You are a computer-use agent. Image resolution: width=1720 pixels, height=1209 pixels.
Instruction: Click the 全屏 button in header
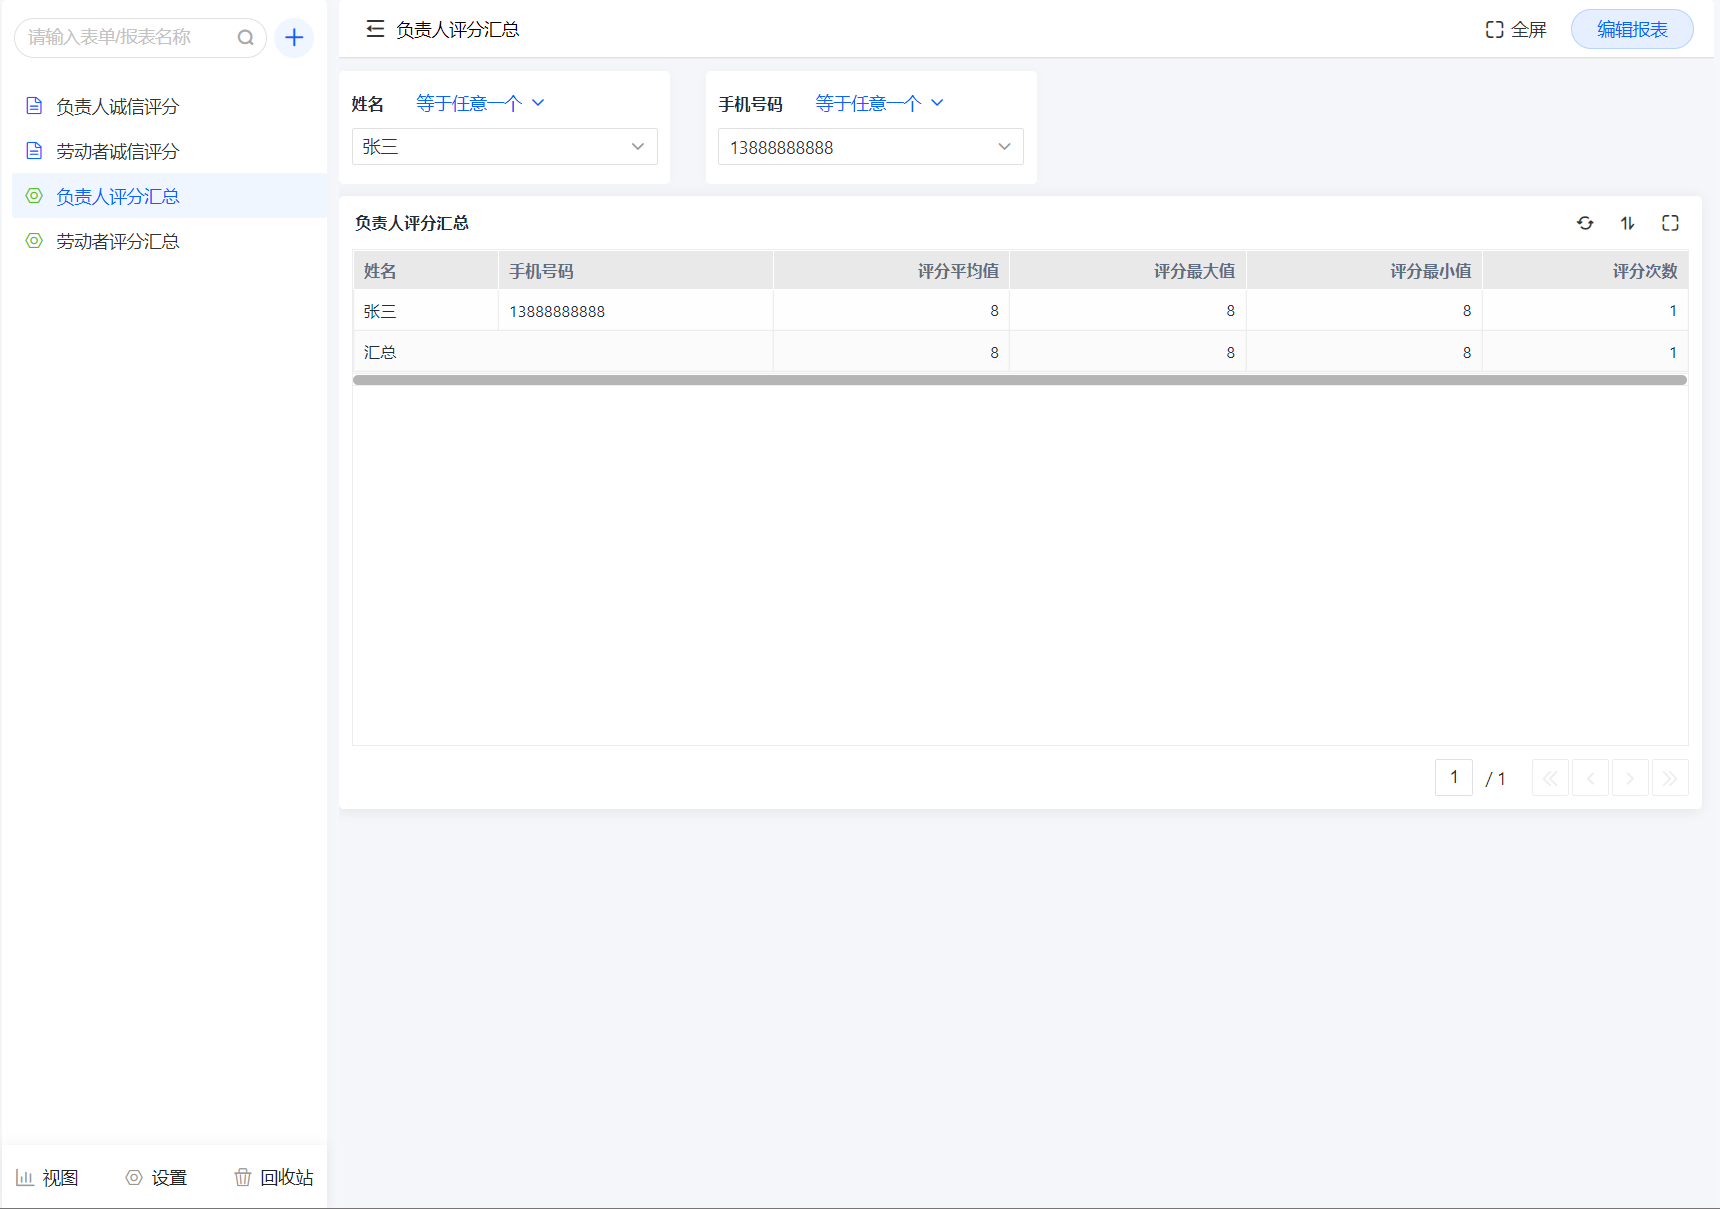1516,30
